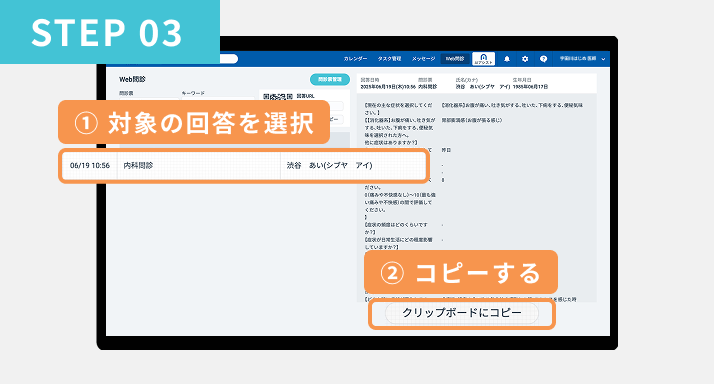Open the notification bell icon
The height and width of the screenshot is (384, 714).
507,59
